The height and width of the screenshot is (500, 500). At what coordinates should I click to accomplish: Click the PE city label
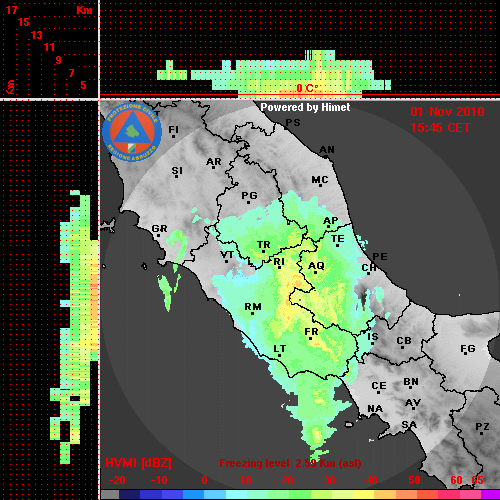click(380, 256)
